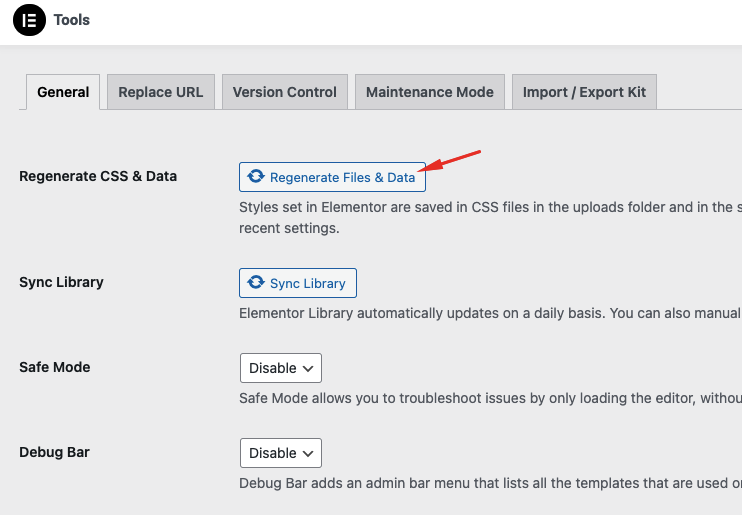Image resolution: width=742 pixels, height=515 pixels.
Task: Open the Safe Mode dropdown
Action: tap(281, 368)
